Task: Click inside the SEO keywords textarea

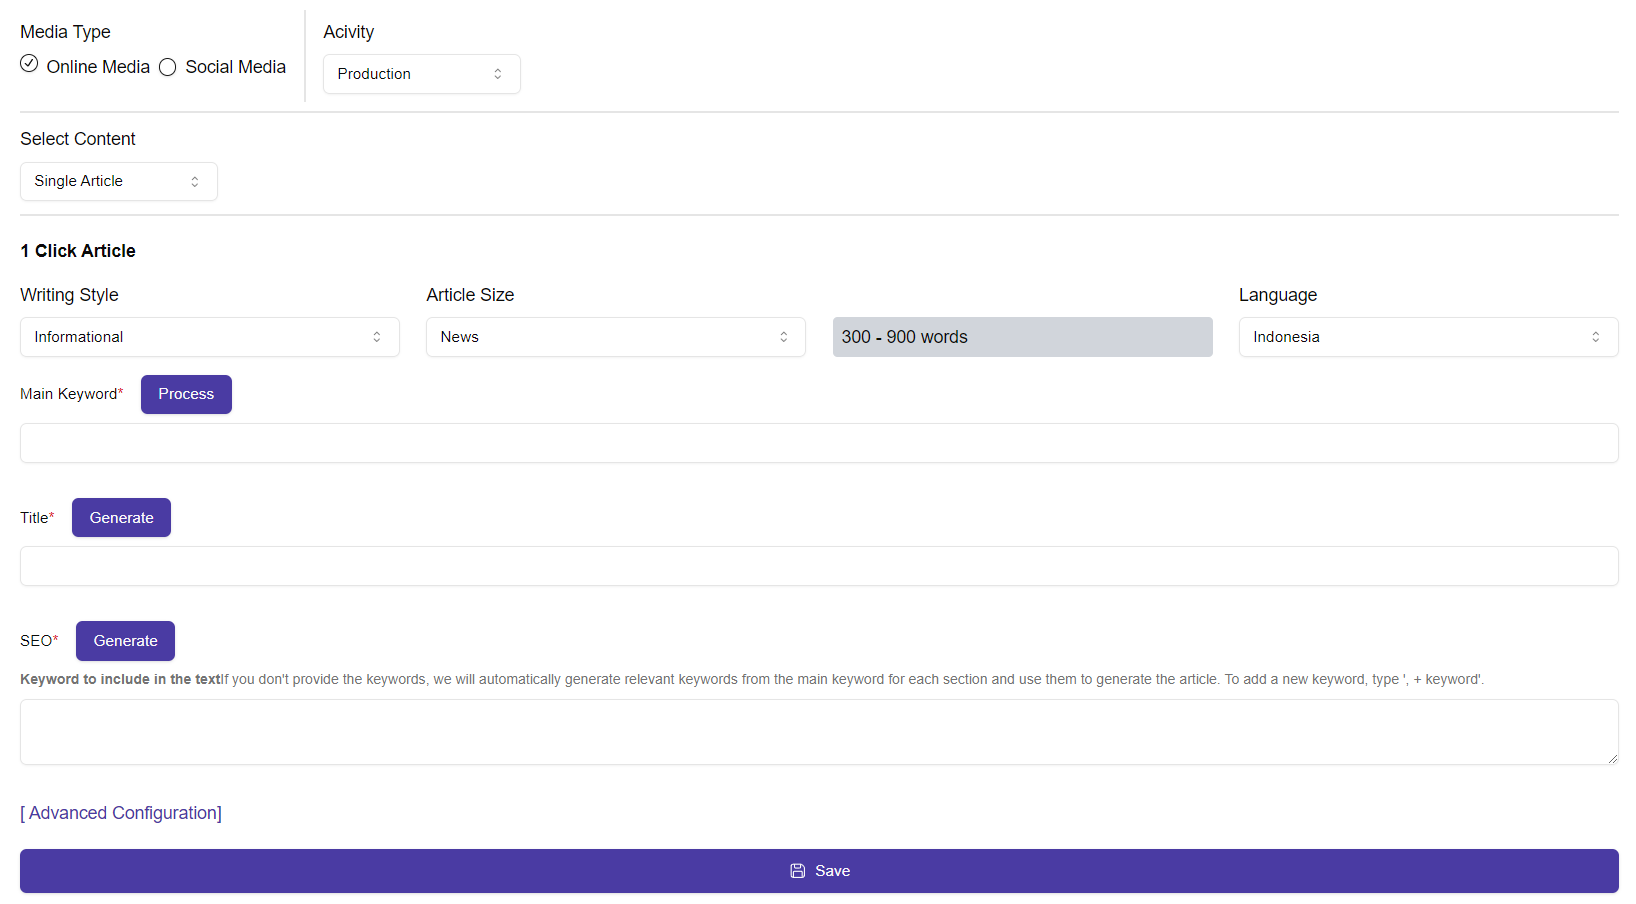Action: 818,732
